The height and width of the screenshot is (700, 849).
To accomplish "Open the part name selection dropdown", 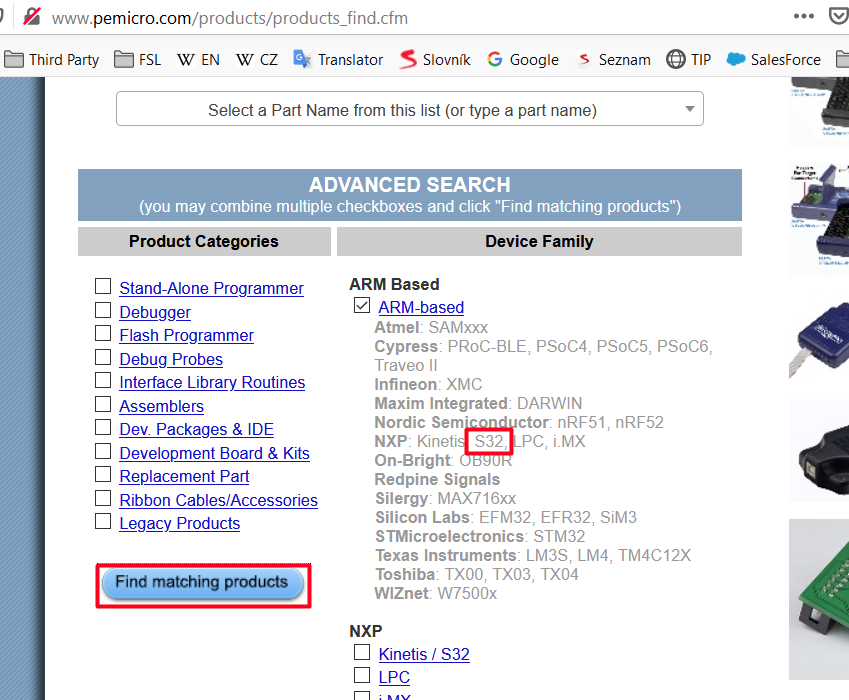I will click(410, 109).
